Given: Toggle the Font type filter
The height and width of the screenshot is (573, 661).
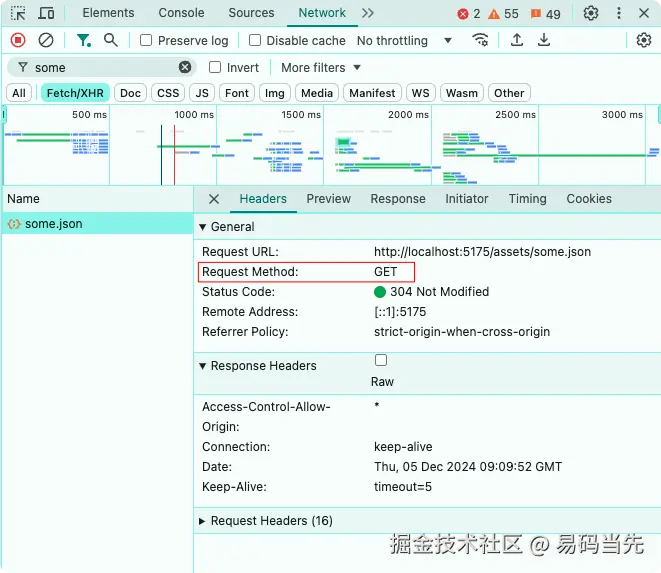Looking at the screenshot, I should click(x=237, y=93).
